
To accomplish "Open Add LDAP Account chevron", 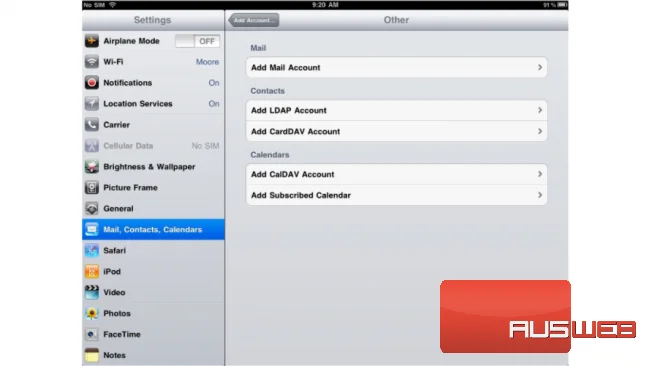I will [540, 110].
